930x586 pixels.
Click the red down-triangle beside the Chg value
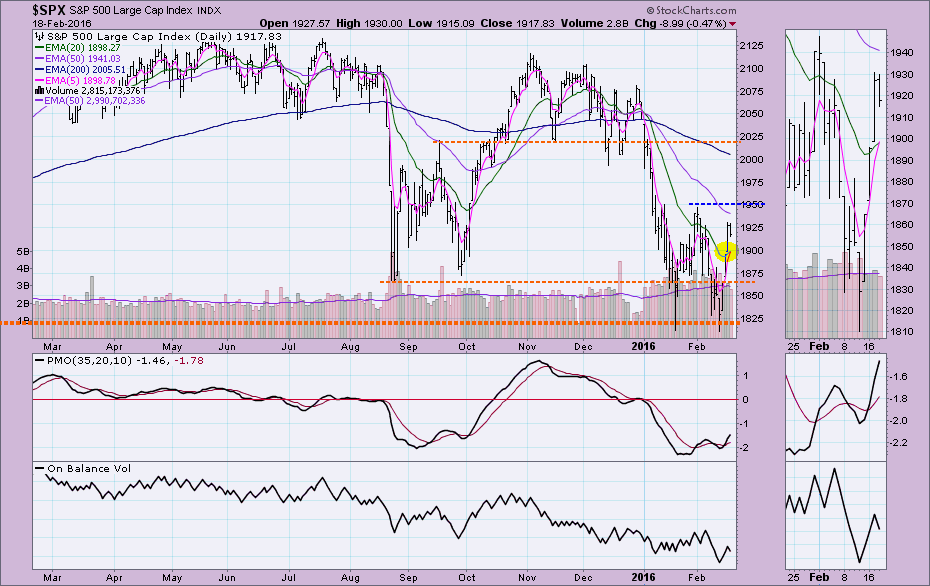click(732, 24)
